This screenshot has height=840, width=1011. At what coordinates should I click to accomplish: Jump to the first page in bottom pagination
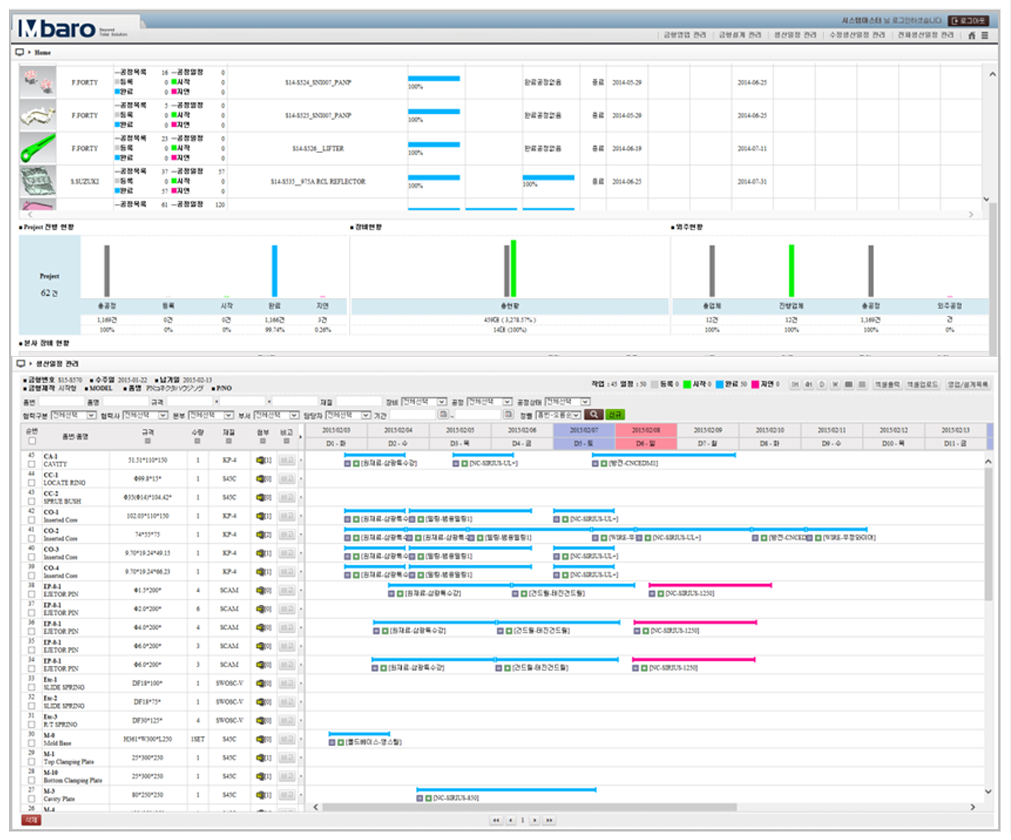(494, 820)
